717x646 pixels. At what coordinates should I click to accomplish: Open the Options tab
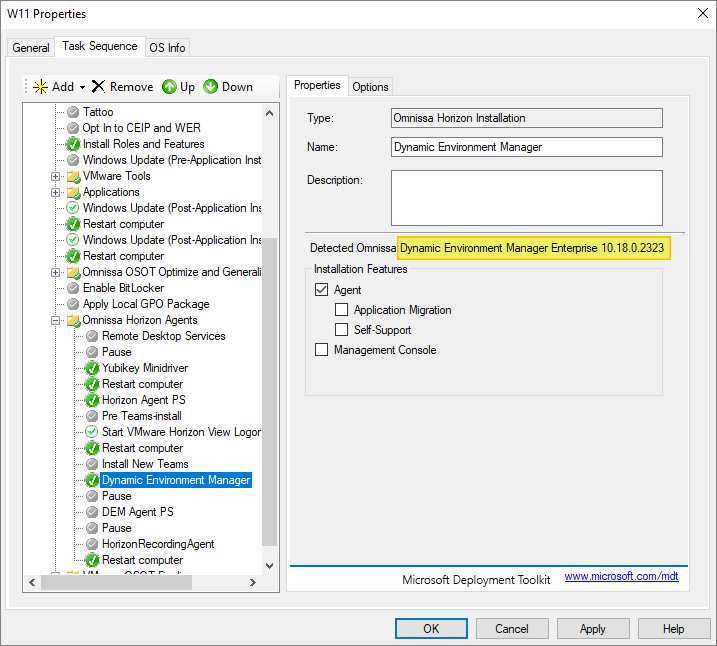click(370, 87)
